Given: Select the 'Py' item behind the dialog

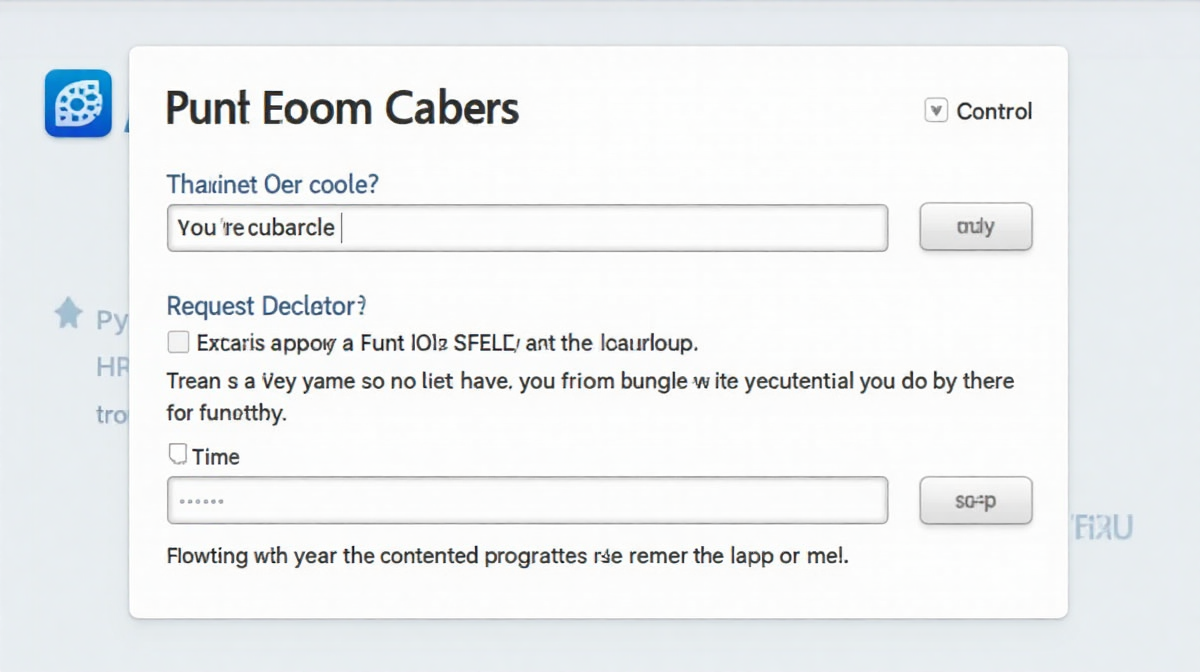Looking at the screenshot, I should point(112,321).
